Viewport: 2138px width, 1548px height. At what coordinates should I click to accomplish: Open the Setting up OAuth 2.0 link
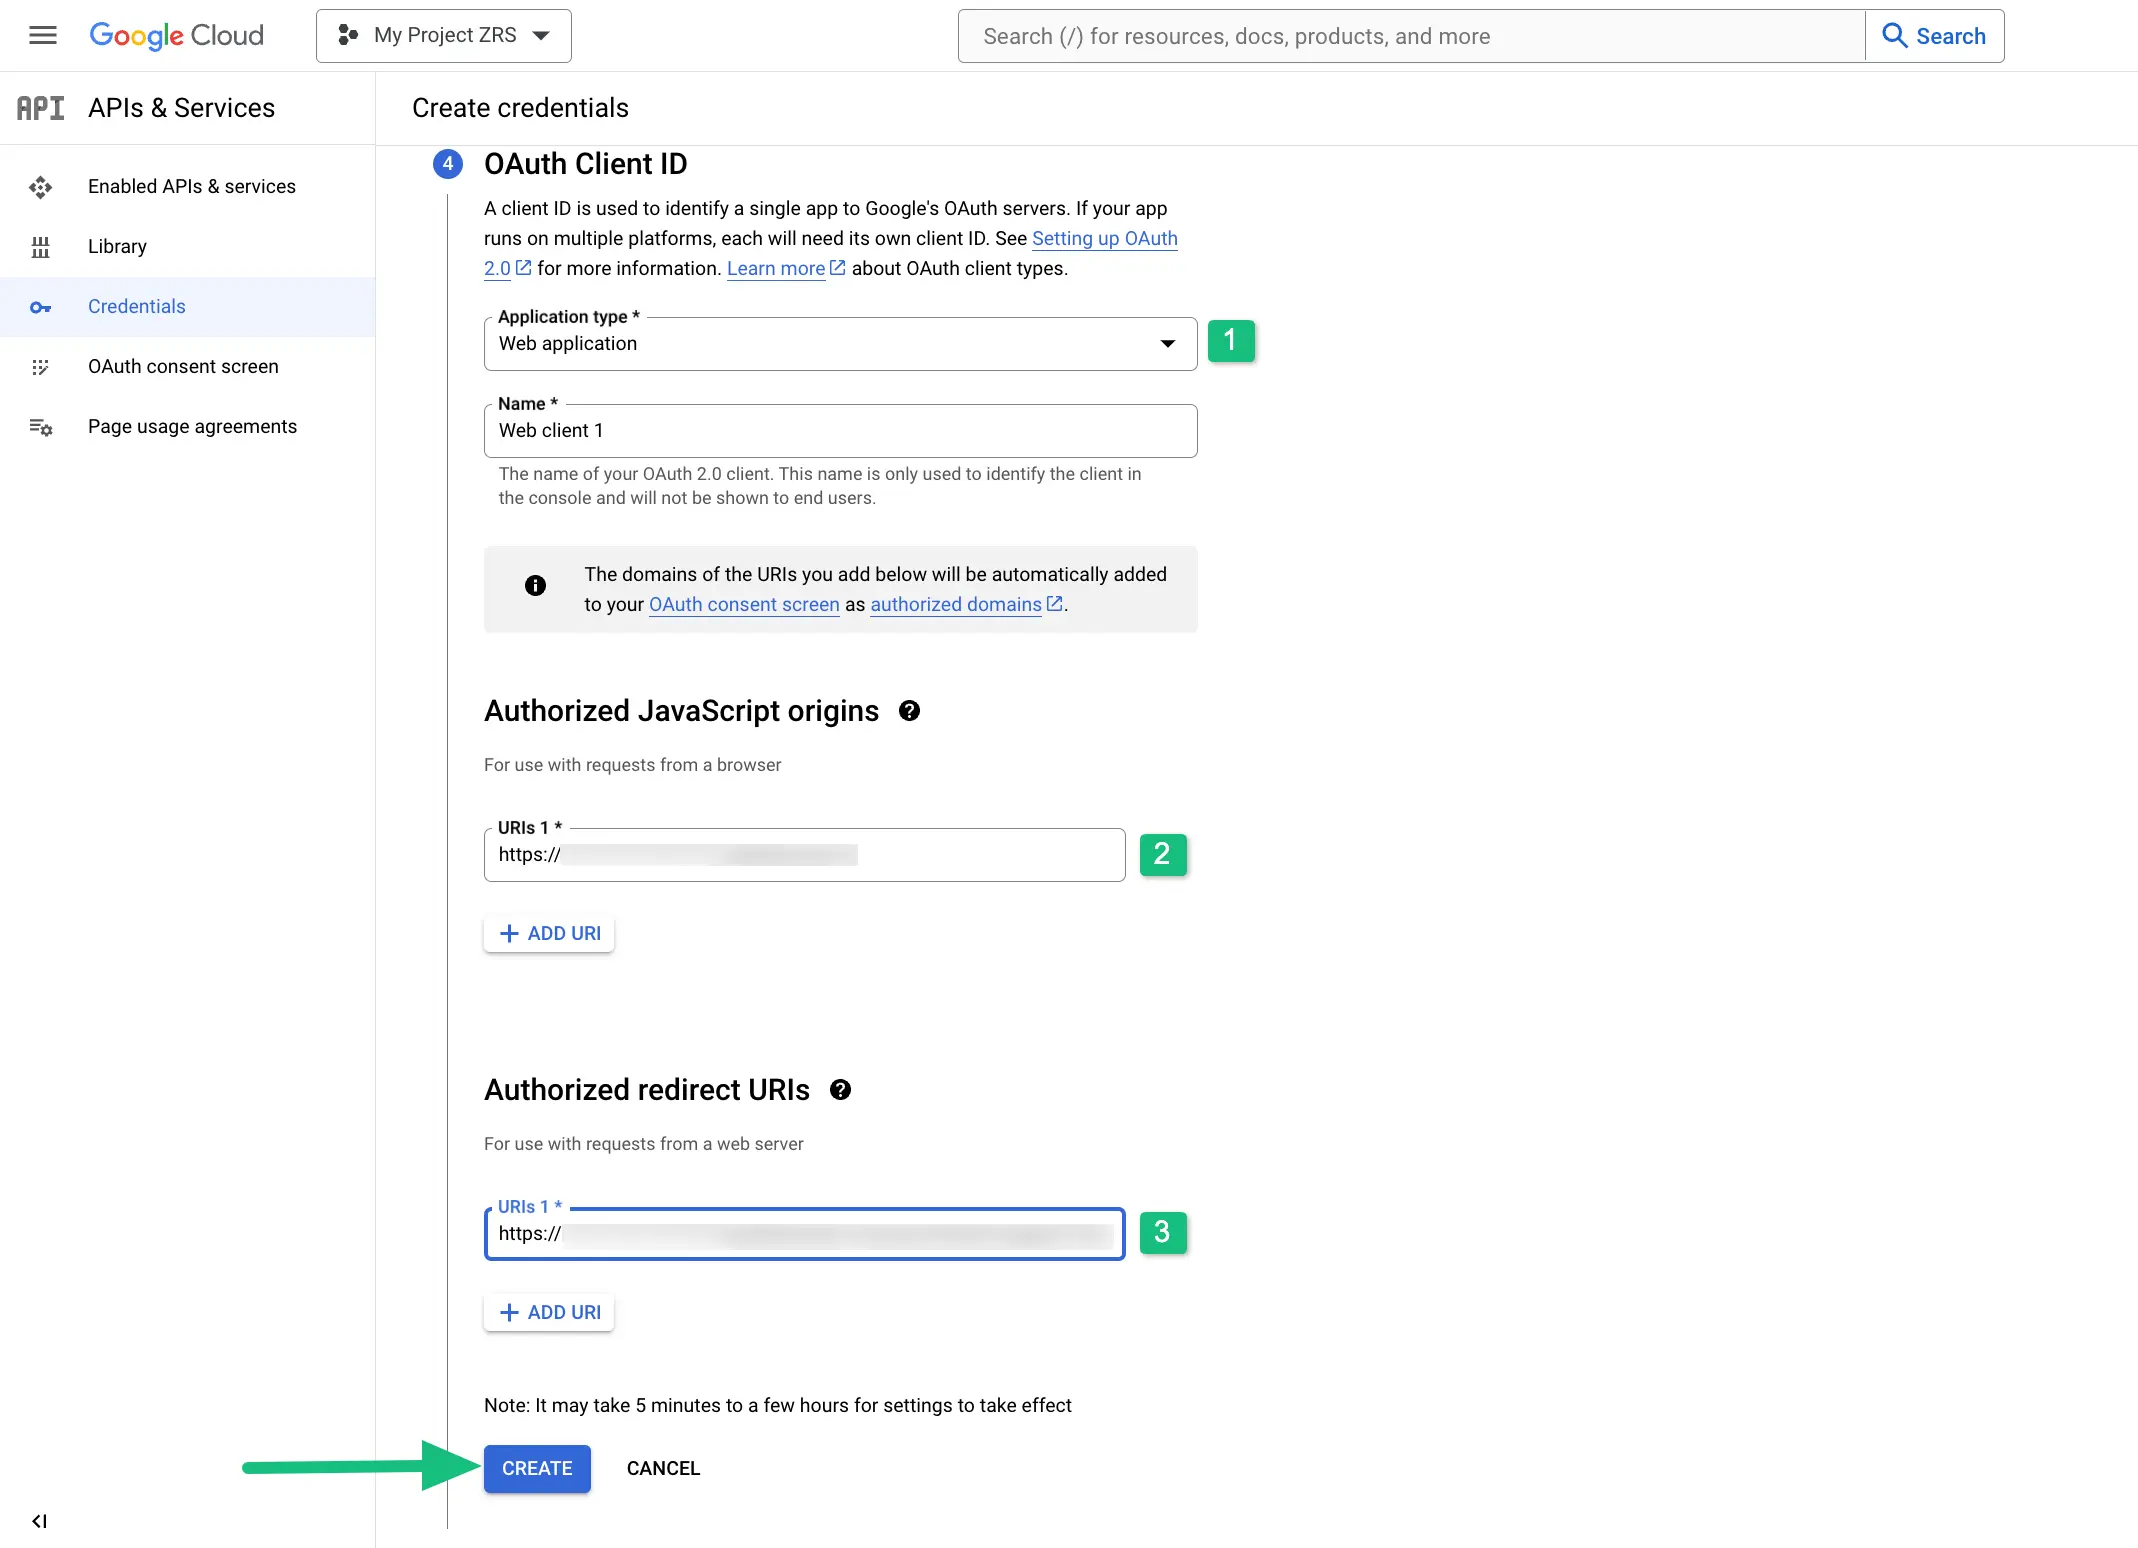click(1104, 239)
